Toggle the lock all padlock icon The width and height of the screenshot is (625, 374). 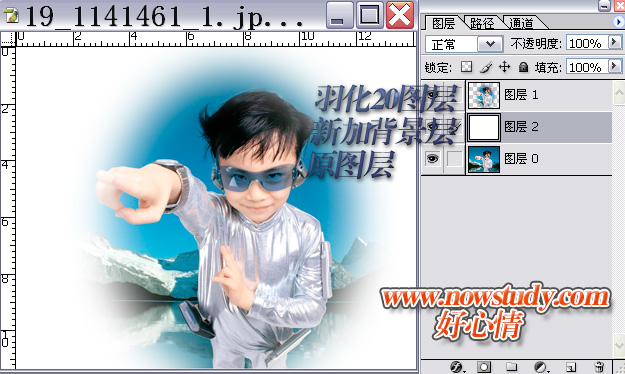(523, 67)
